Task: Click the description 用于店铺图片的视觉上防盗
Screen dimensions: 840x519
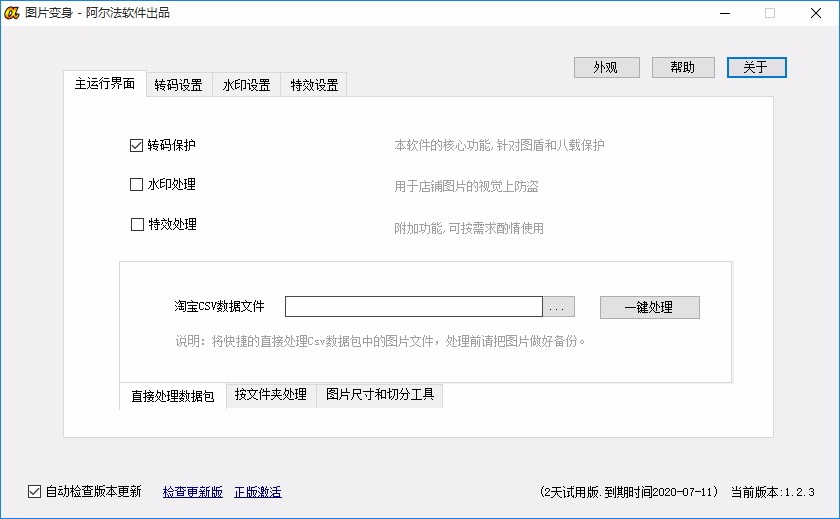Action: coord(466,186)
